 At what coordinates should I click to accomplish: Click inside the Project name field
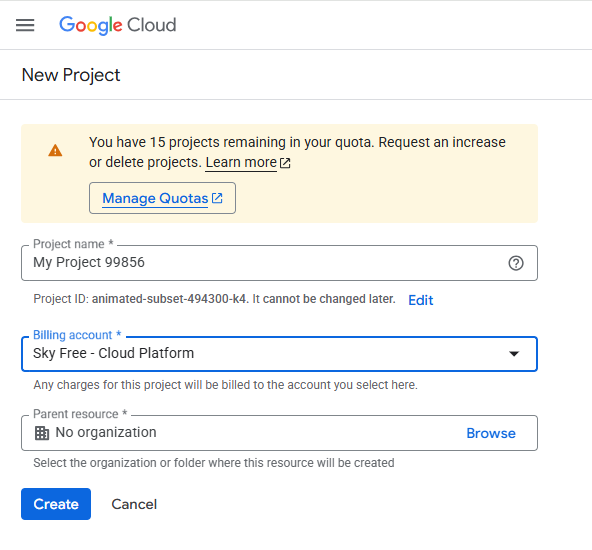point(279,263)
